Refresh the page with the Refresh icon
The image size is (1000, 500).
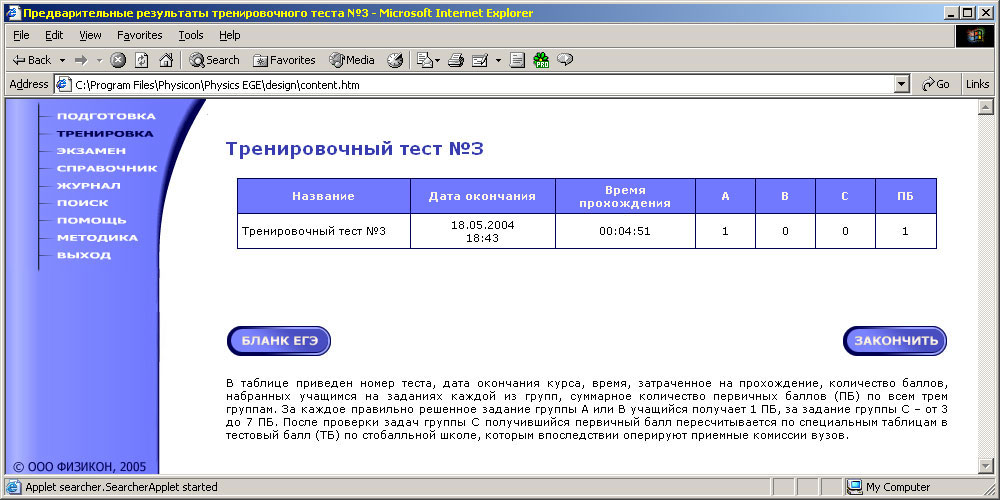point(142,60)
